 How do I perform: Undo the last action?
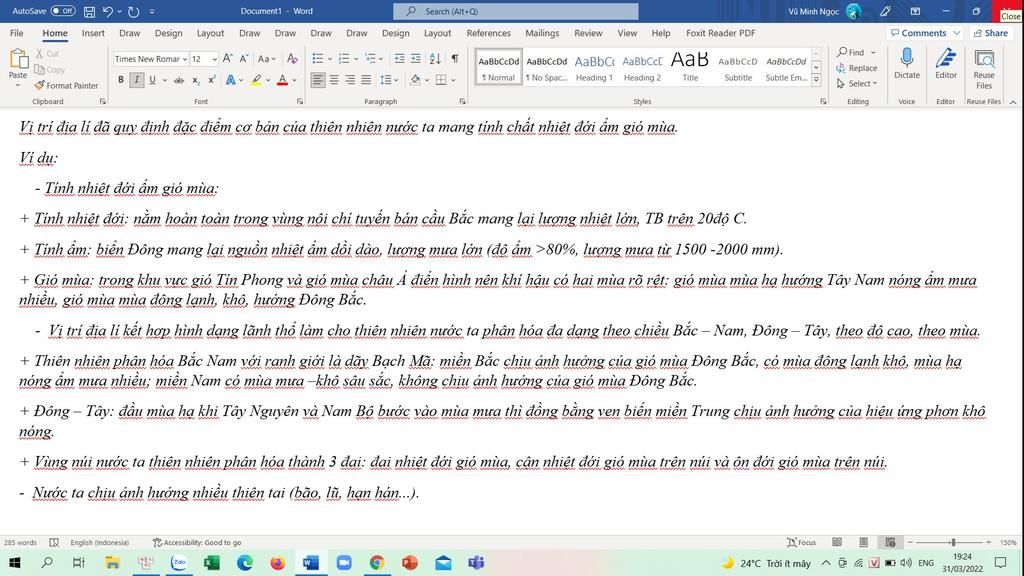pos(108,11)
